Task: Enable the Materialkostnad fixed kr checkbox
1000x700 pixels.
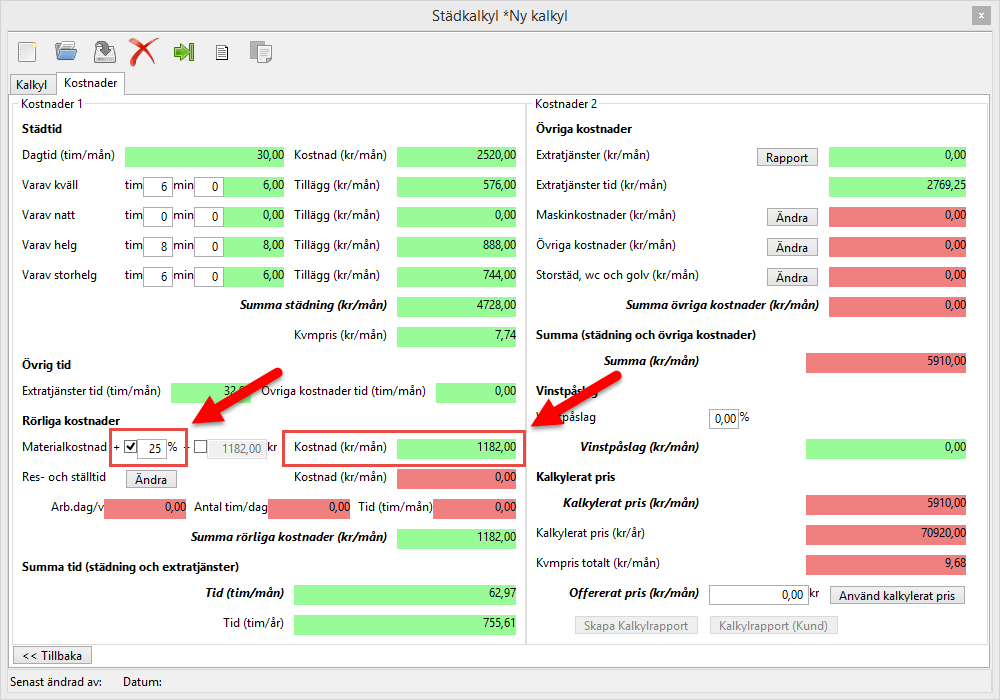Action: 201,447
